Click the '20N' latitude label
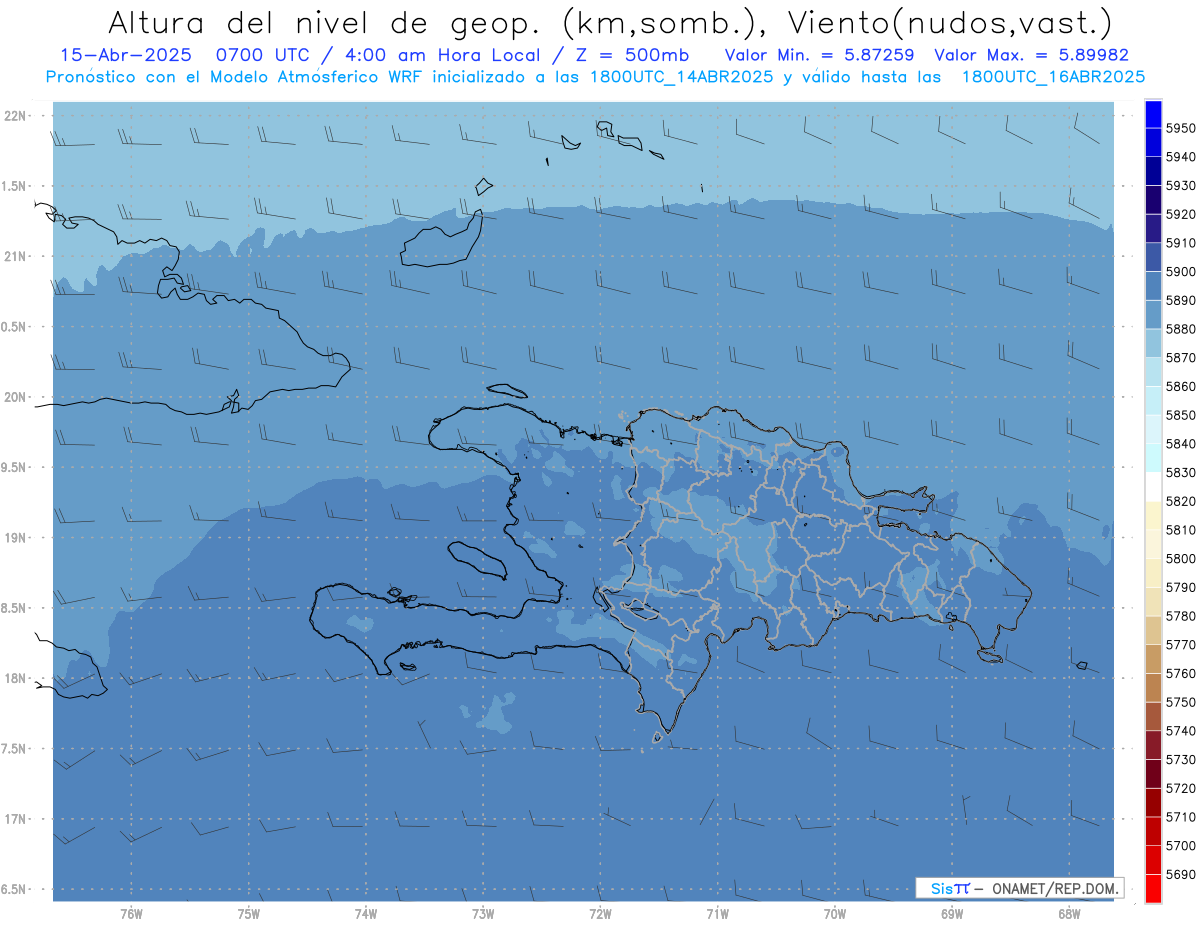The width and height of the screenshot is (1200, 927). (x=14, y=397)
